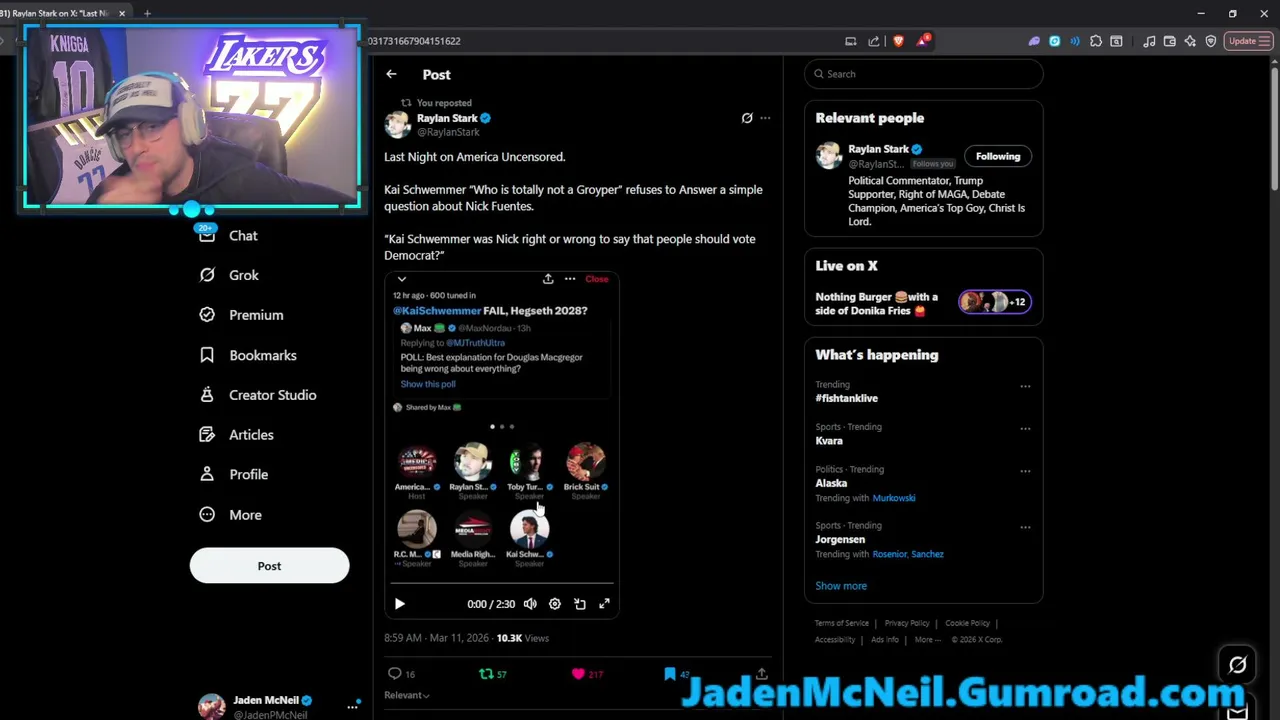This screenshot has width=1280, height=720.
Task: Go back using the Post arrow
Action: [x=391, y=74]
